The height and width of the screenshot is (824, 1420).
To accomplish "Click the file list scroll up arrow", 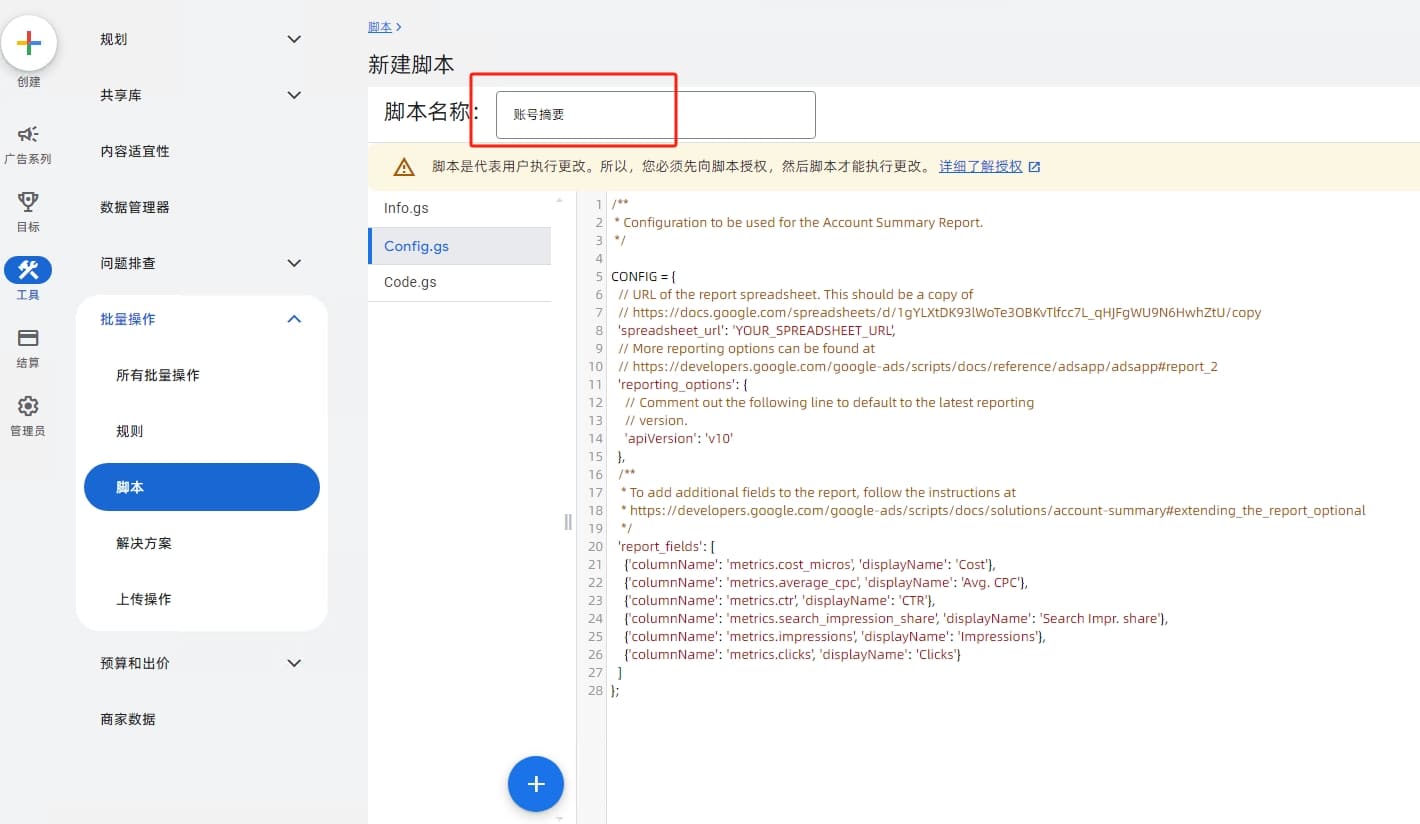I will (559, 200).
